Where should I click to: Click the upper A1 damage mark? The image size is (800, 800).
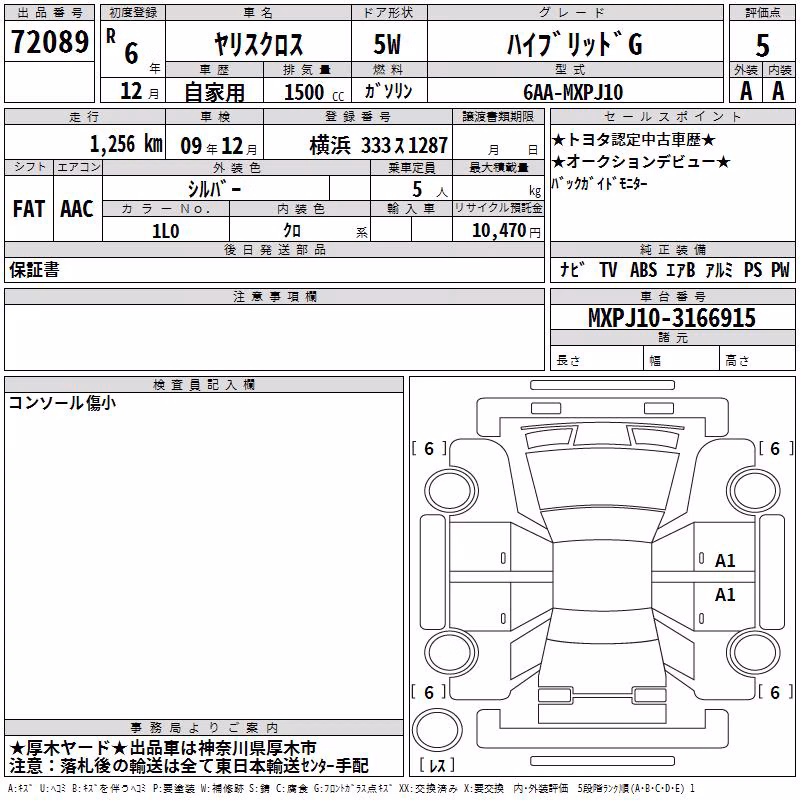pos(725,561)
